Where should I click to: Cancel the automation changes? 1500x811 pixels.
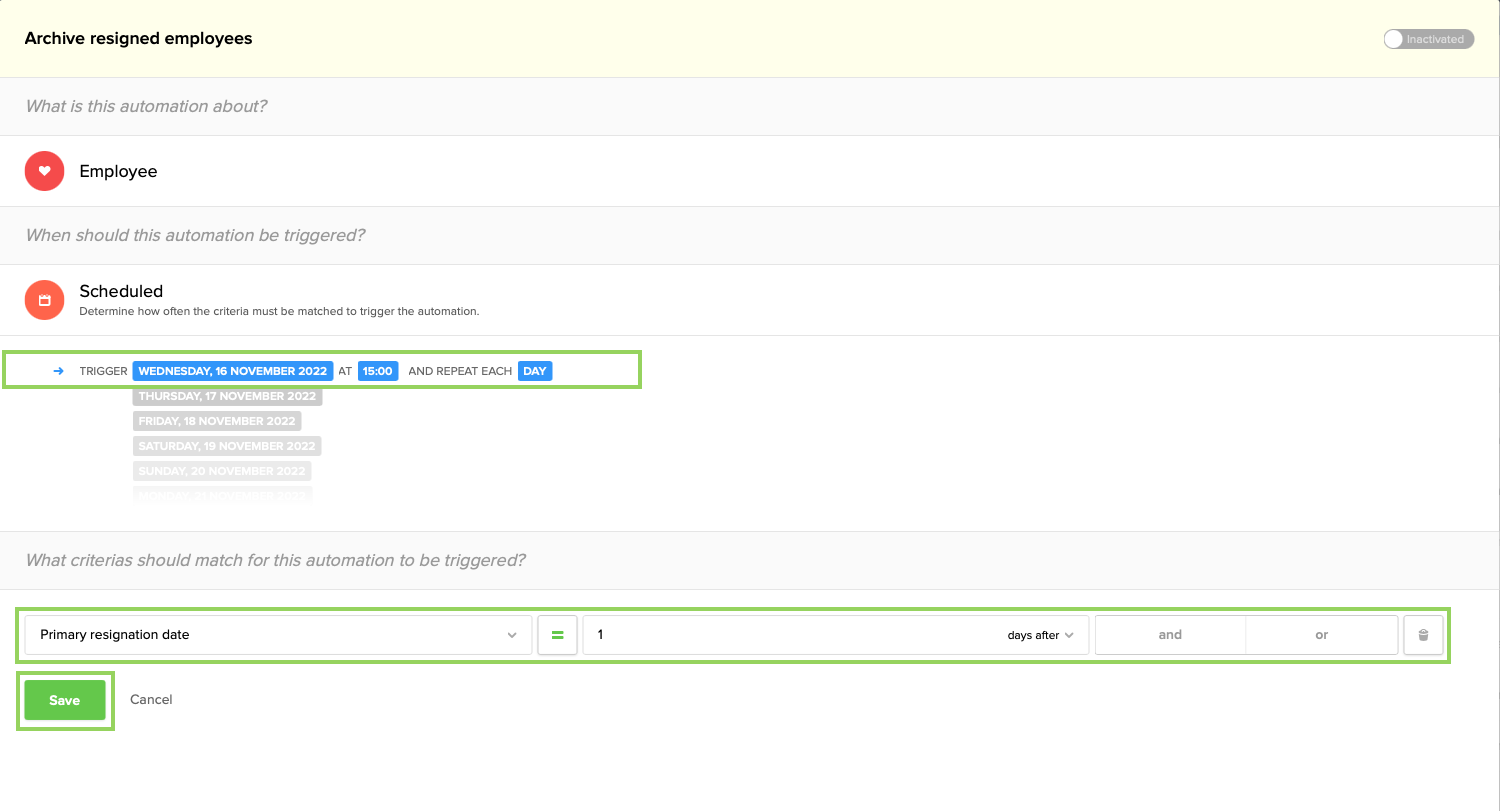pyautogui.click(x=151, y=699)
